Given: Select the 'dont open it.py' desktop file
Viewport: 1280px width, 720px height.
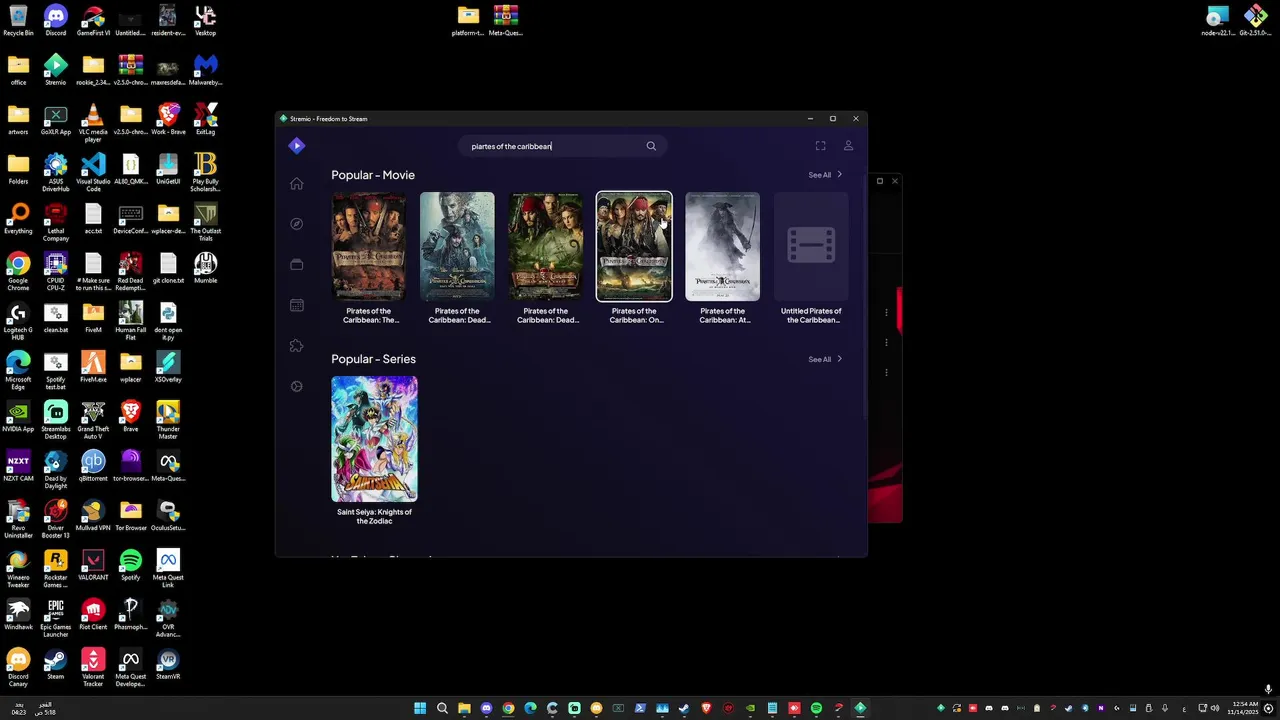Looking at the screenshot, I should tap(168, 321).
